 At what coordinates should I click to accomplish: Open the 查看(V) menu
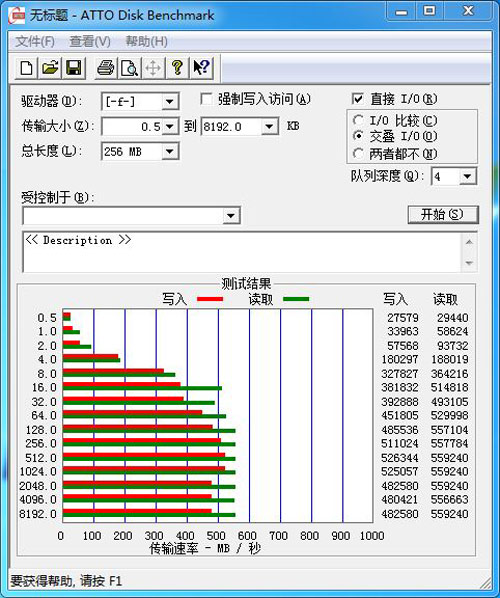click(x=90, y=41)
